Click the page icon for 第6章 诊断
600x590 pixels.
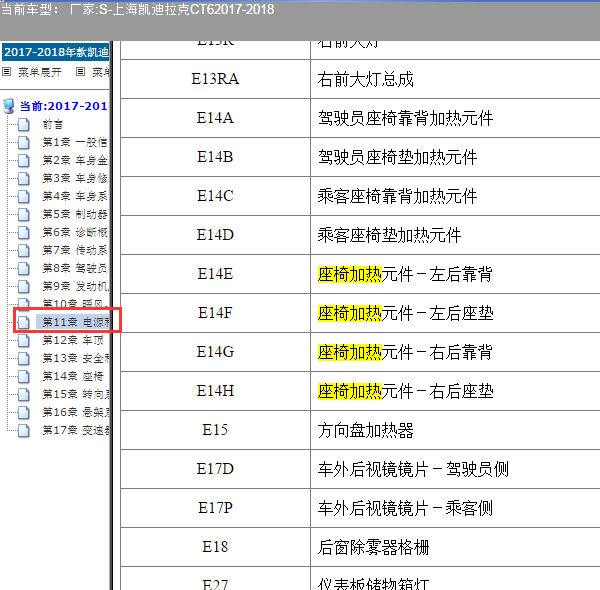coord(24,232)
